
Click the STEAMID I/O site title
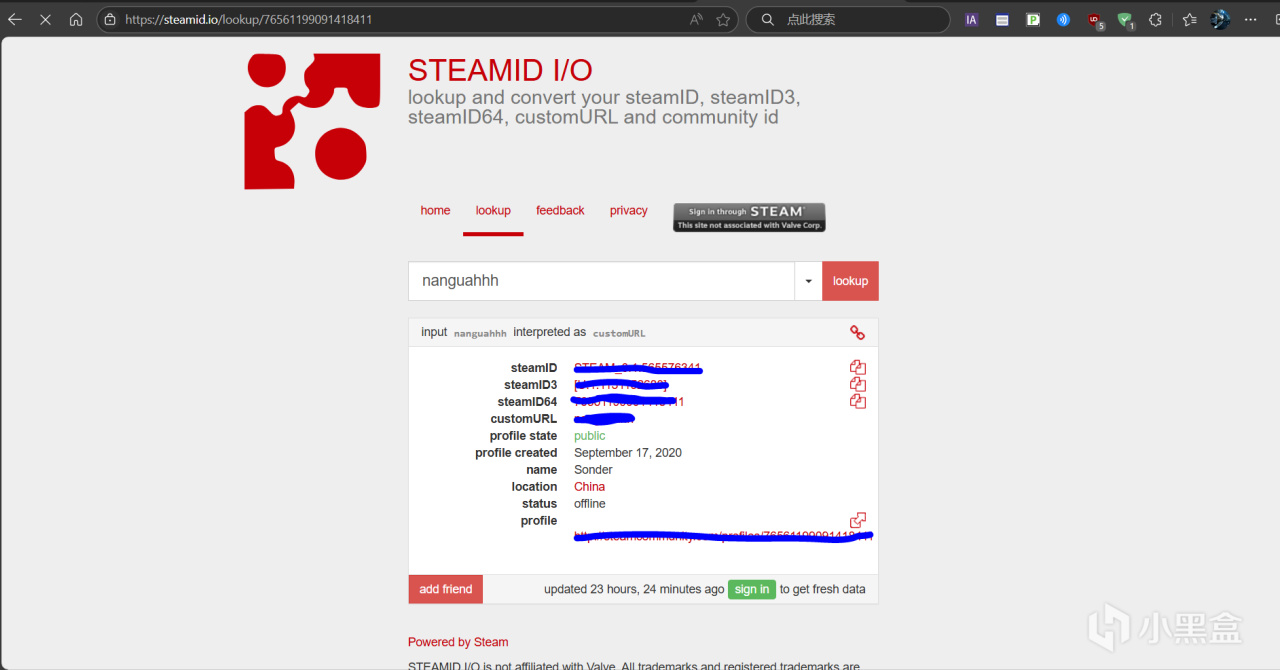[x=500, y=71]
